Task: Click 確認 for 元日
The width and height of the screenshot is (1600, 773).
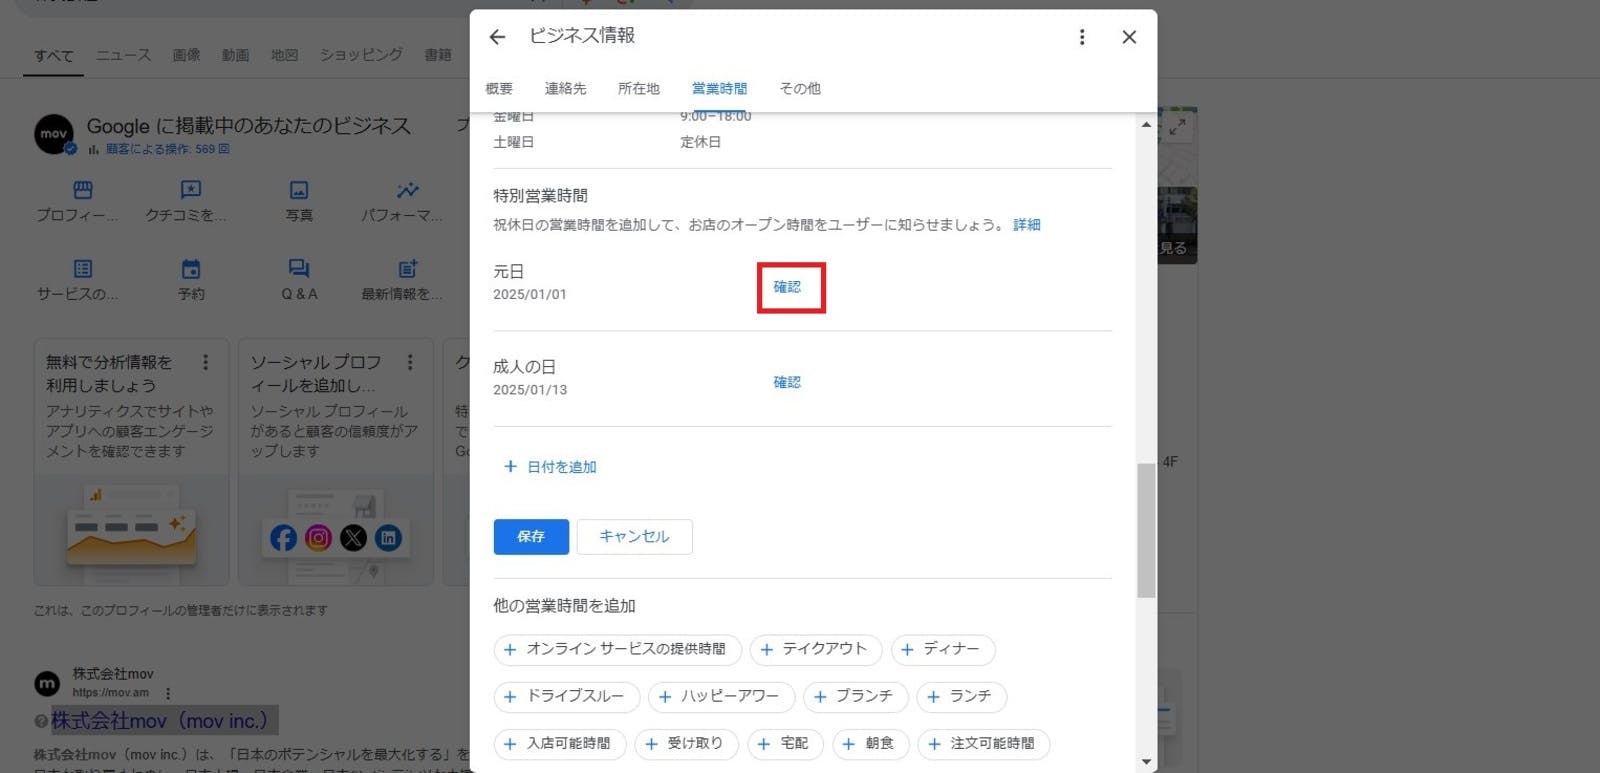Action: (787, 287)
